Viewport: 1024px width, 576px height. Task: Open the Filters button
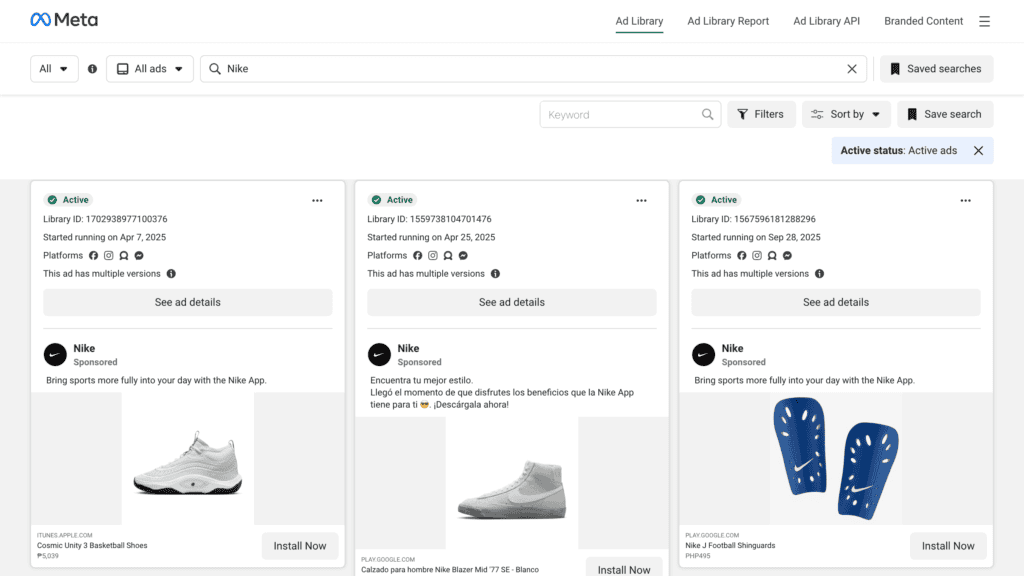pos(761,115)
